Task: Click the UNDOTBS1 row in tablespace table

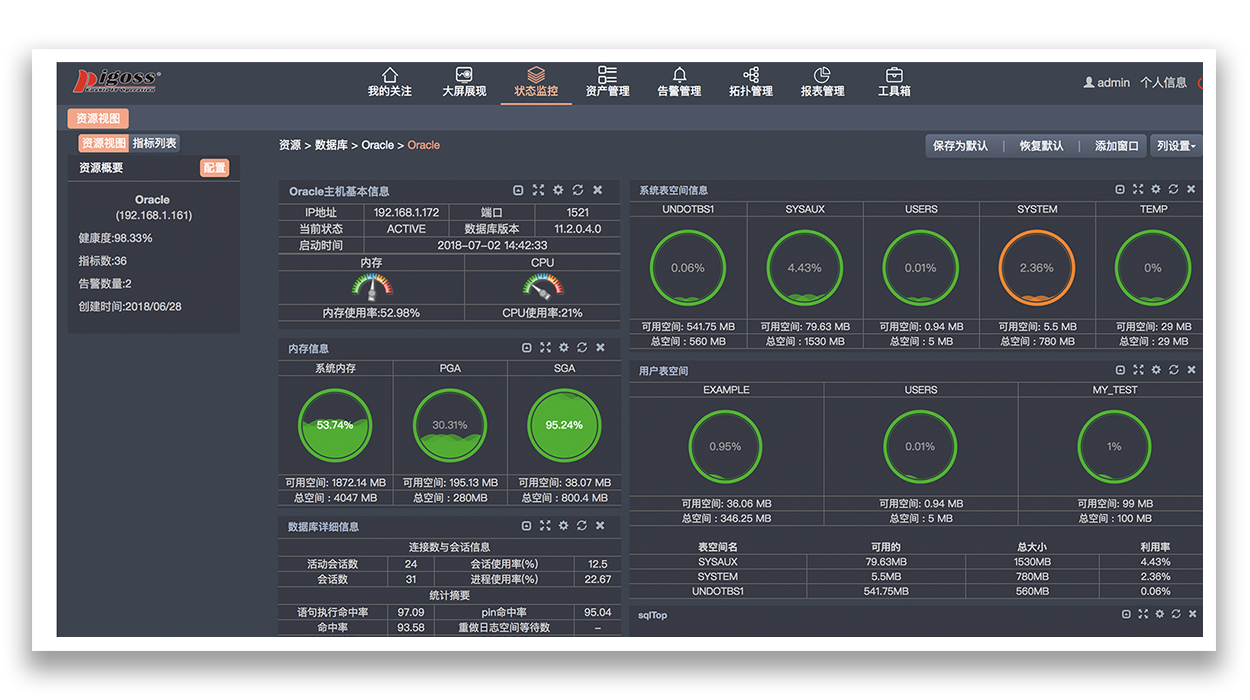Action: coord(916,591)
